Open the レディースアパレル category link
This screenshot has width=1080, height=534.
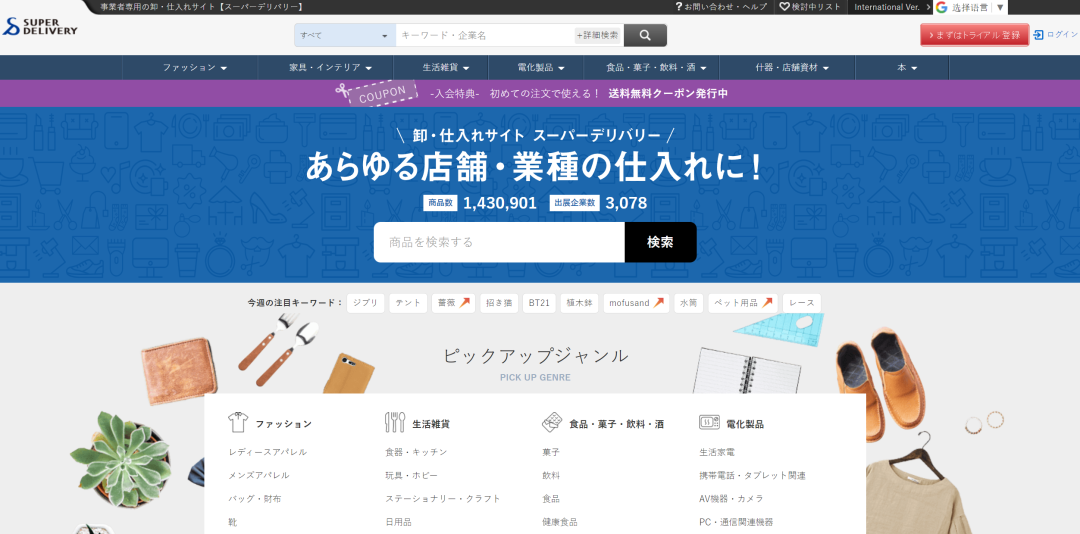tap(268, 452)
